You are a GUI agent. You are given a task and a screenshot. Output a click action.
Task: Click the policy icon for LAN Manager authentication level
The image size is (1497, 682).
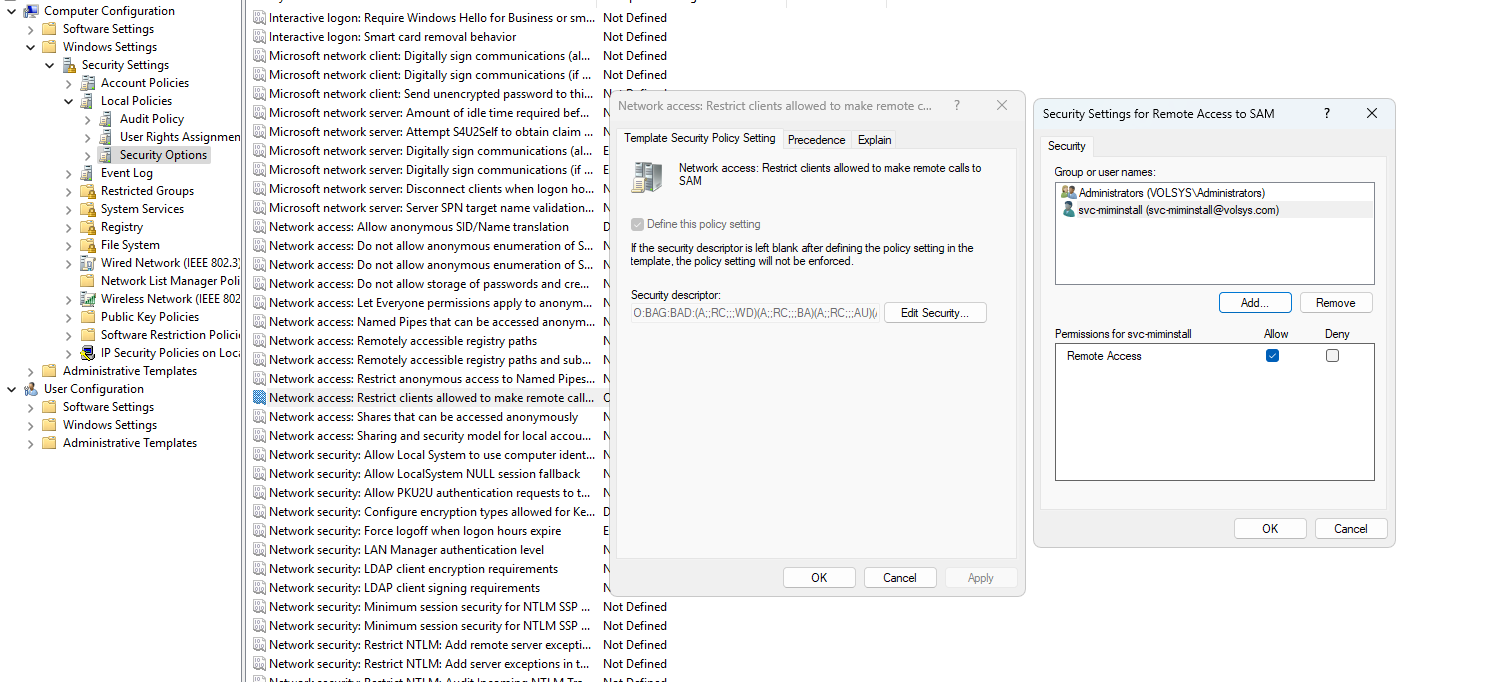[x=260, y=550]
